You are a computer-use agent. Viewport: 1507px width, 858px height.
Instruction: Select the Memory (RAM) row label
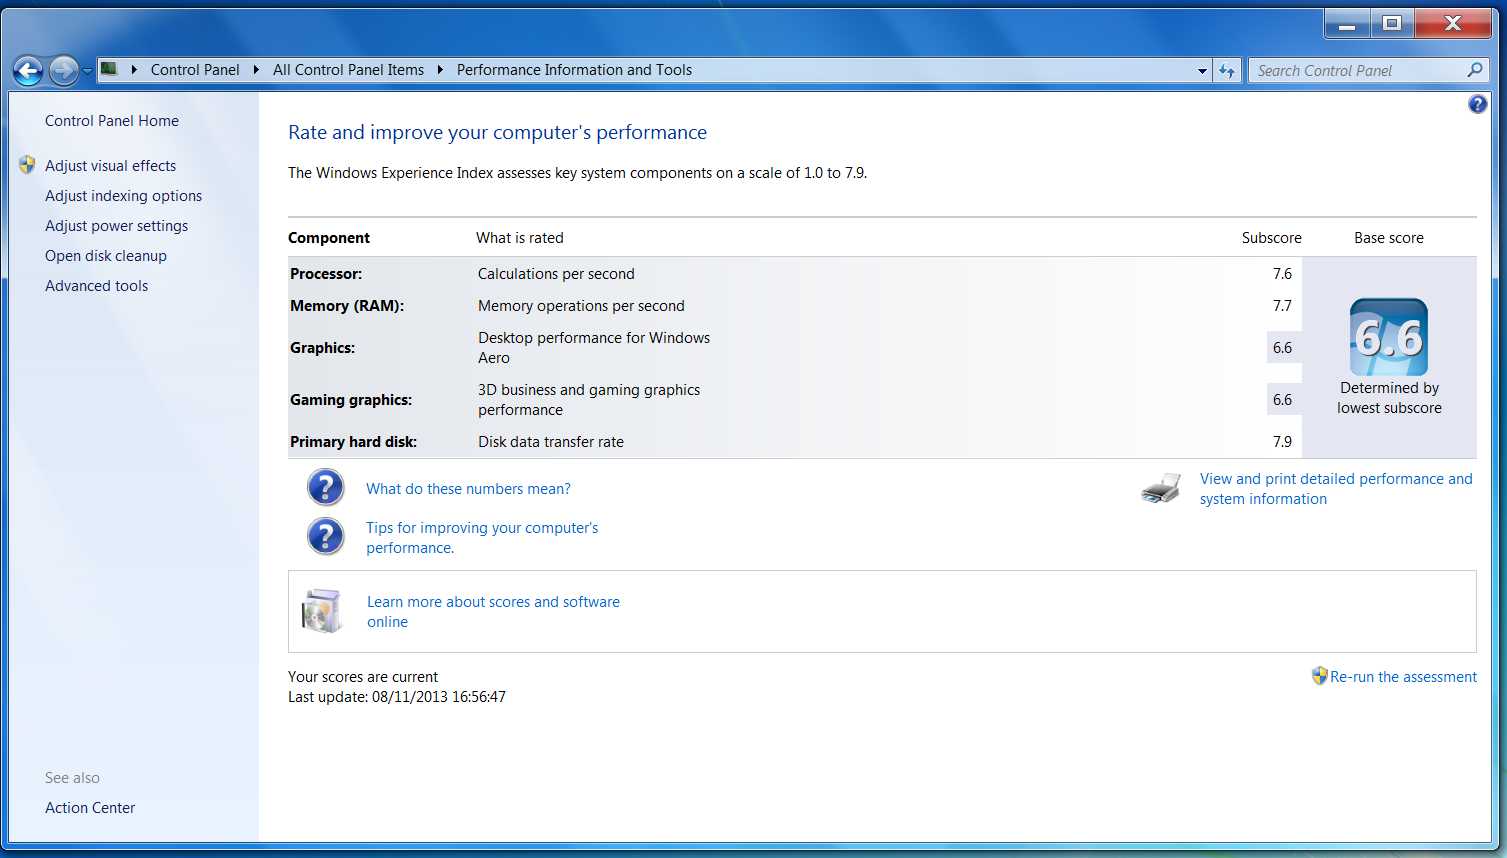pyautogui.click(x=347, y=306)
